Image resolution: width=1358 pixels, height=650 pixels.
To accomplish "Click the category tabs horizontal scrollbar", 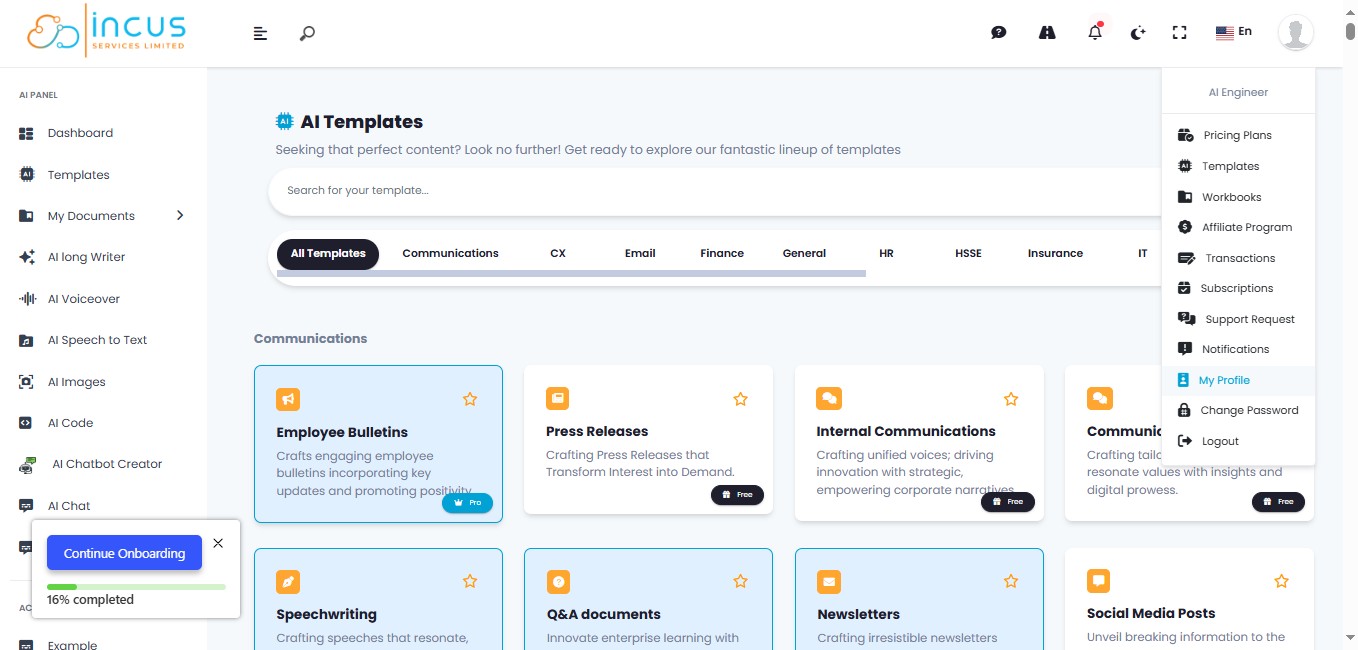I will pos(571,274).
